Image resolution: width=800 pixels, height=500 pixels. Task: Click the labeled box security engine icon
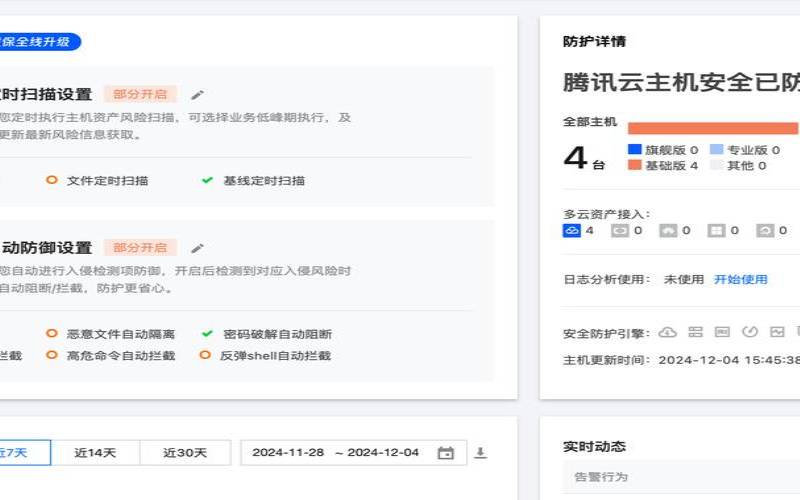(722, 332)
